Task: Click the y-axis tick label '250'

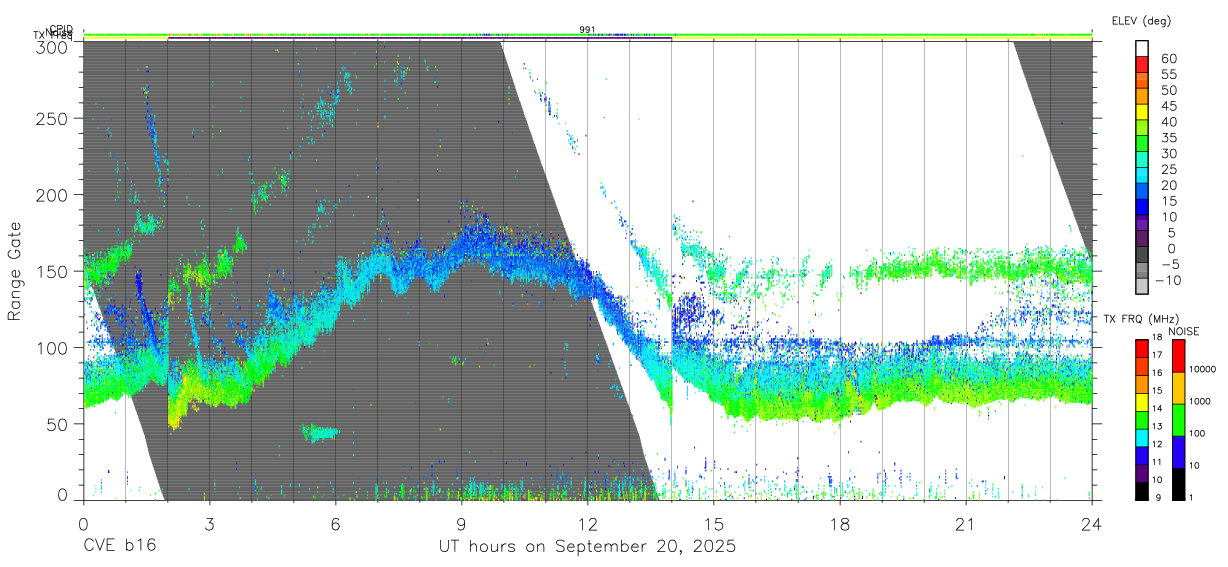Action: 52,119
